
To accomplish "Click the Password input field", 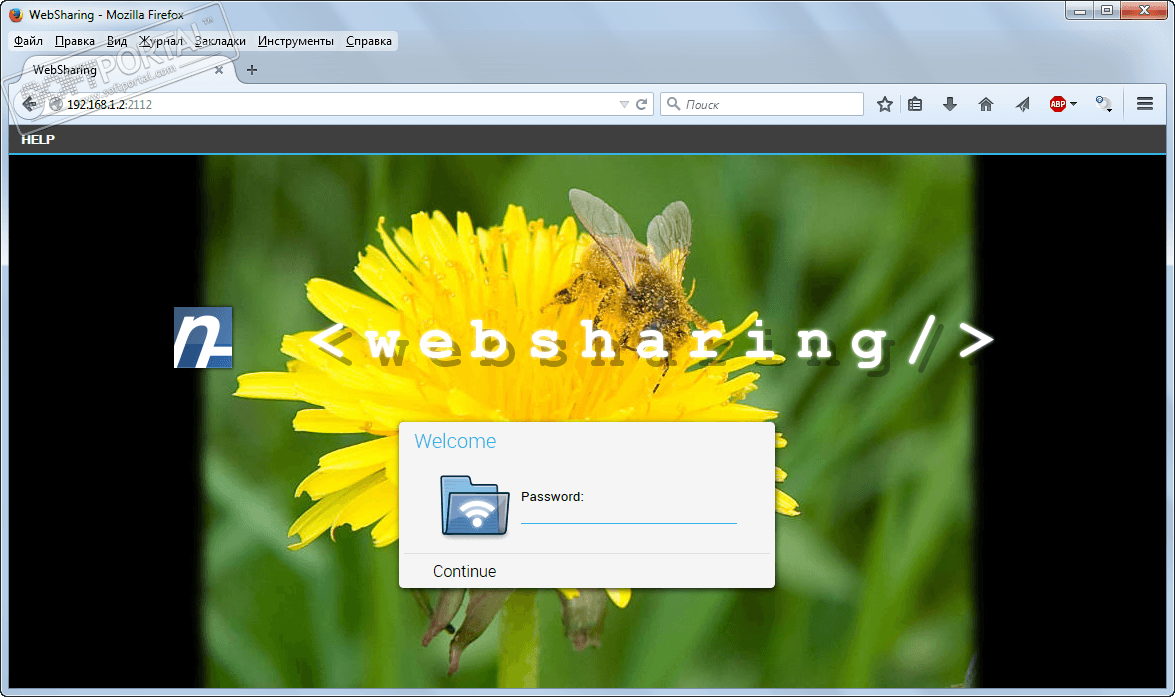I will coord(629,514).
